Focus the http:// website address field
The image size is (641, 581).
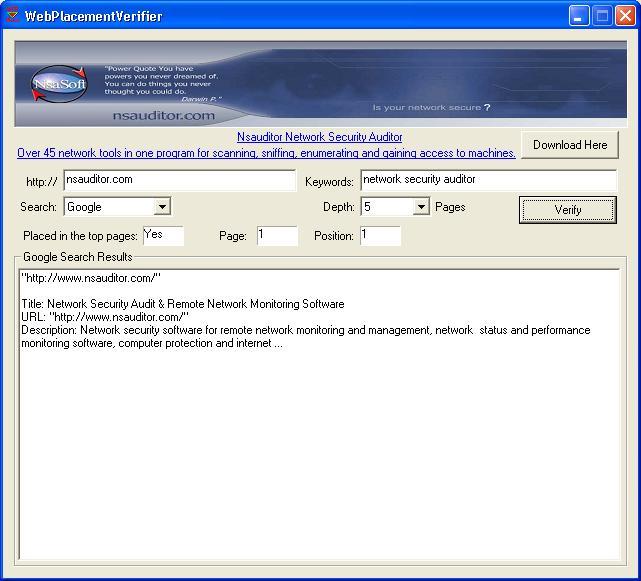click(x=179, y=180)
